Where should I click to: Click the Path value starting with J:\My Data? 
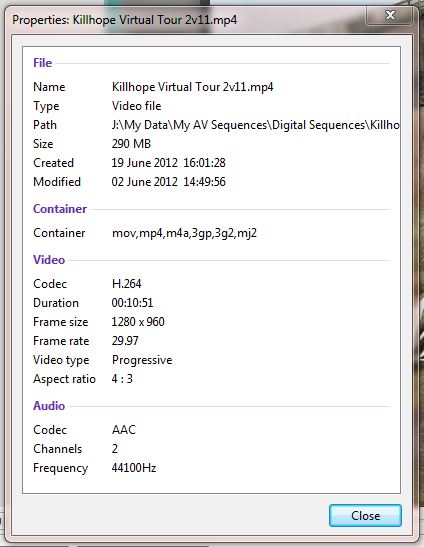click(x=256, y=125)
